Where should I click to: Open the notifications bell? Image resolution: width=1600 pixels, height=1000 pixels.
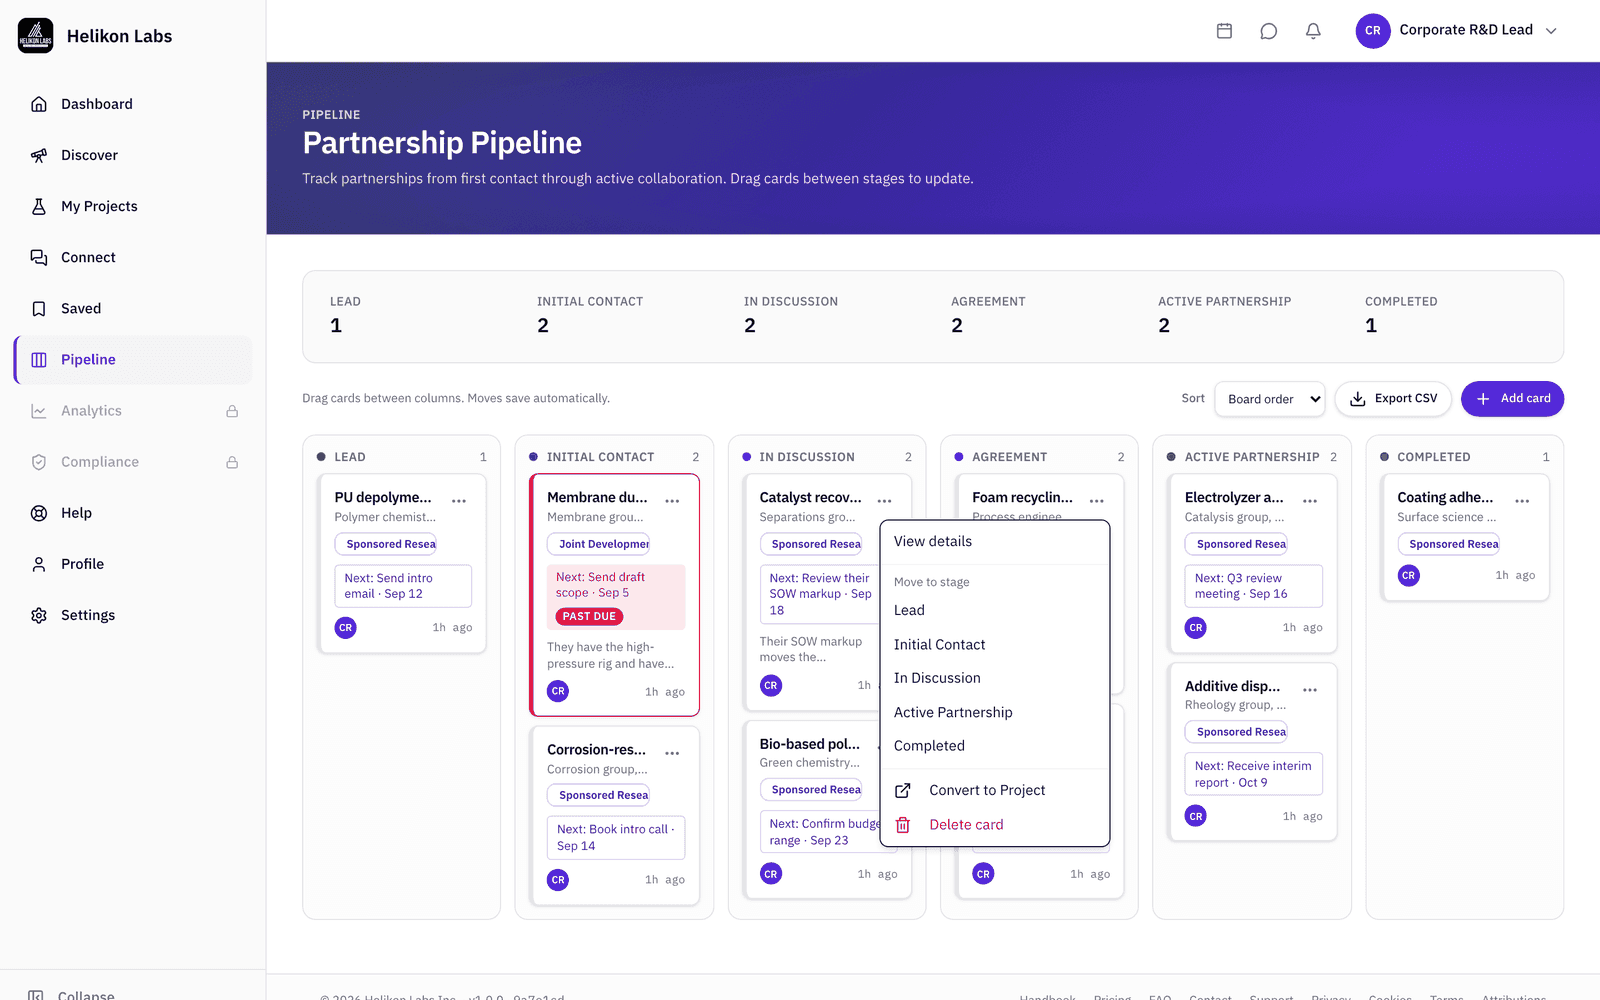coord(1313,31)
